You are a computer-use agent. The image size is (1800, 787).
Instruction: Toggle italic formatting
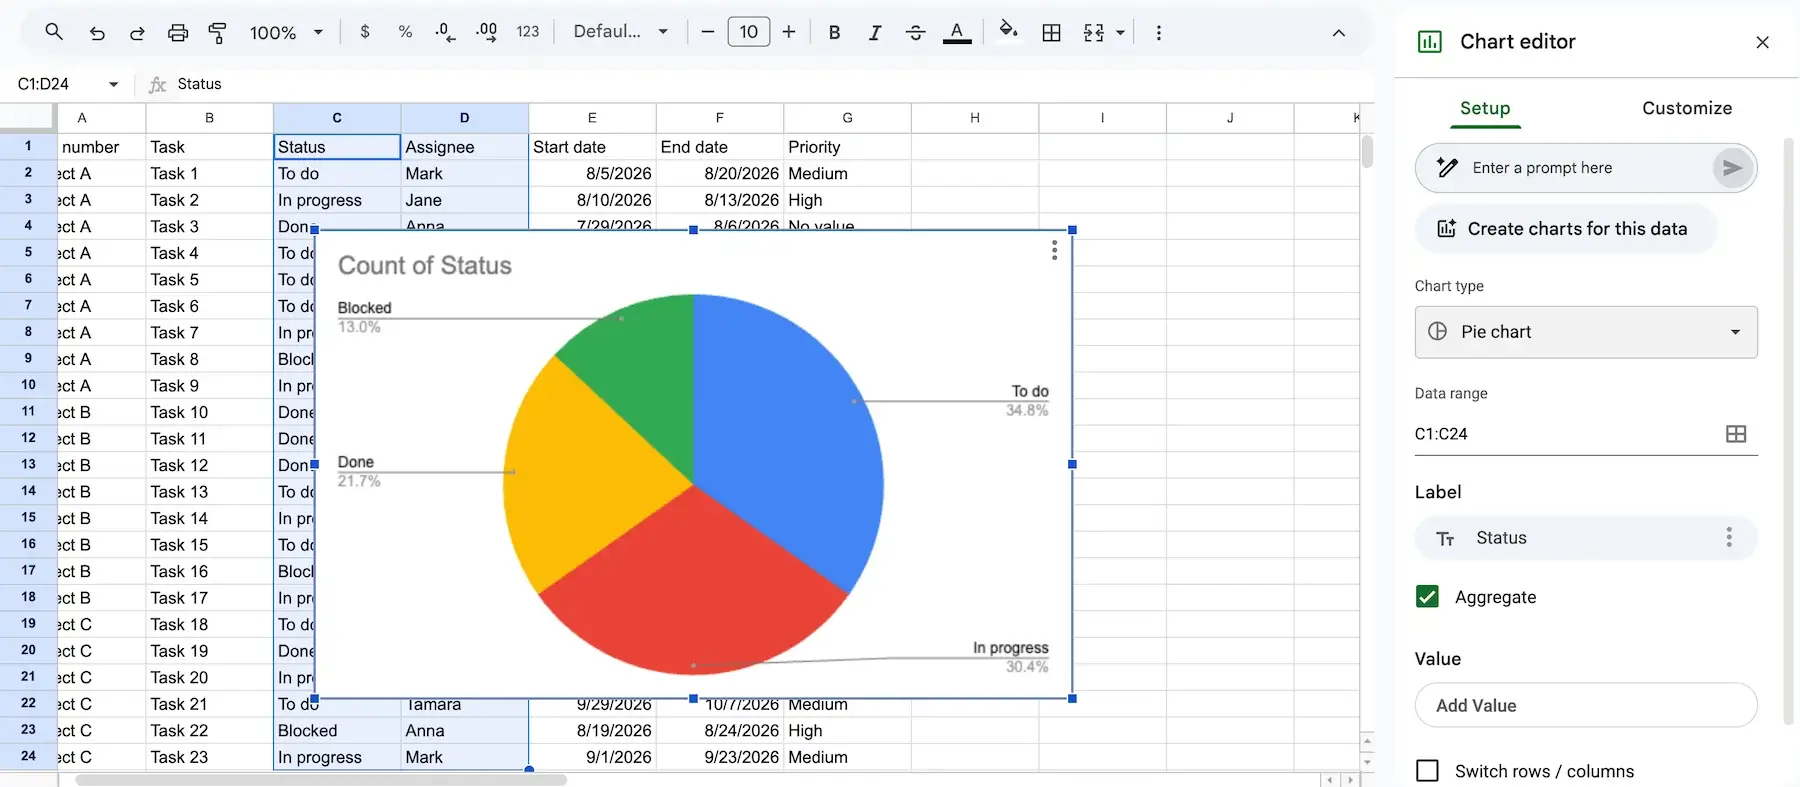(875, 32)
